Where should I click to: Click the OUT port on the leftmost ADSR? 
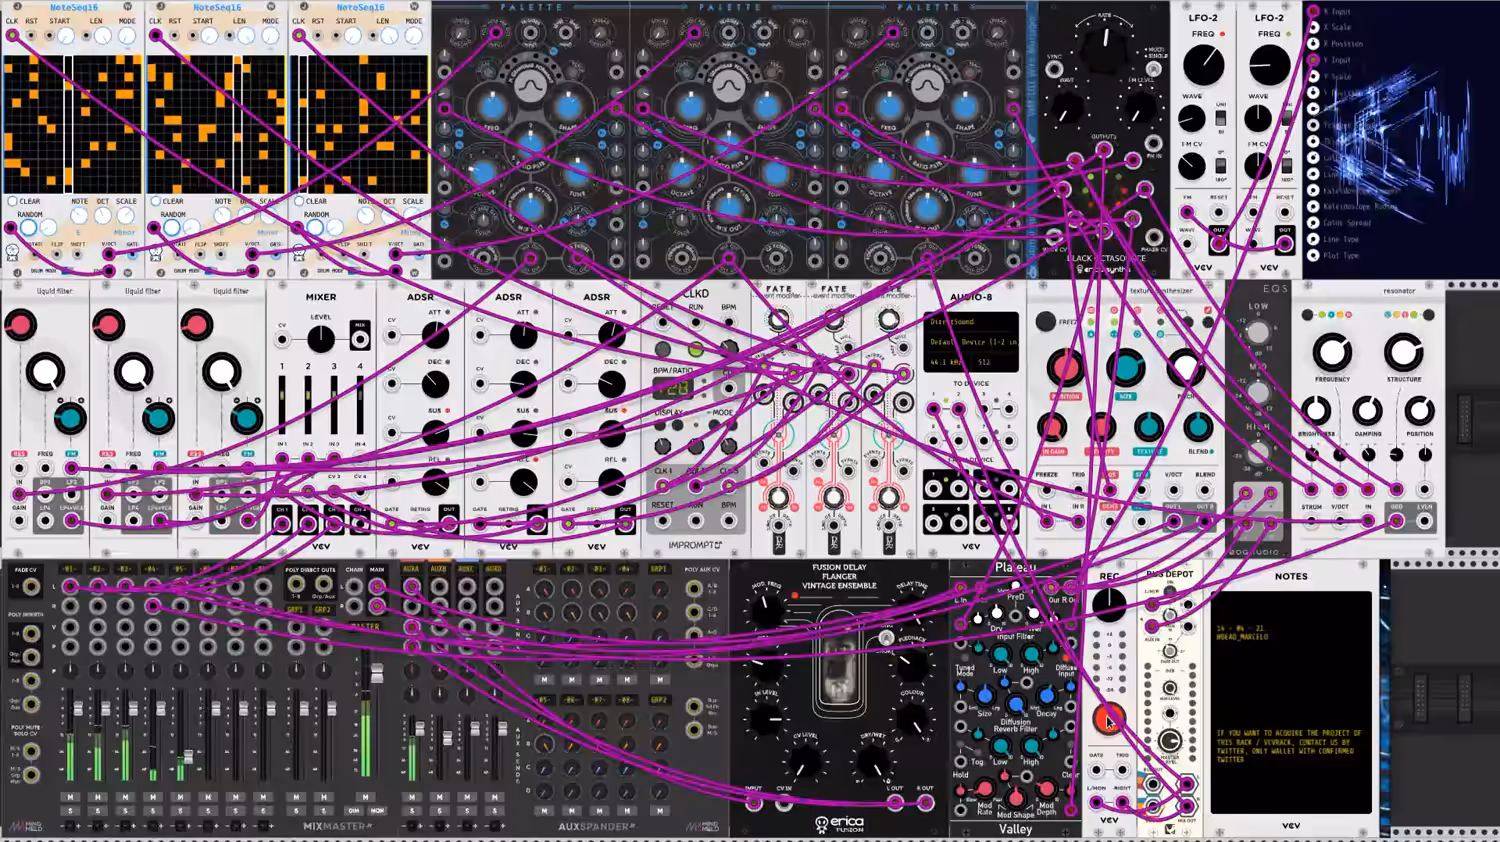click(449, 522)
